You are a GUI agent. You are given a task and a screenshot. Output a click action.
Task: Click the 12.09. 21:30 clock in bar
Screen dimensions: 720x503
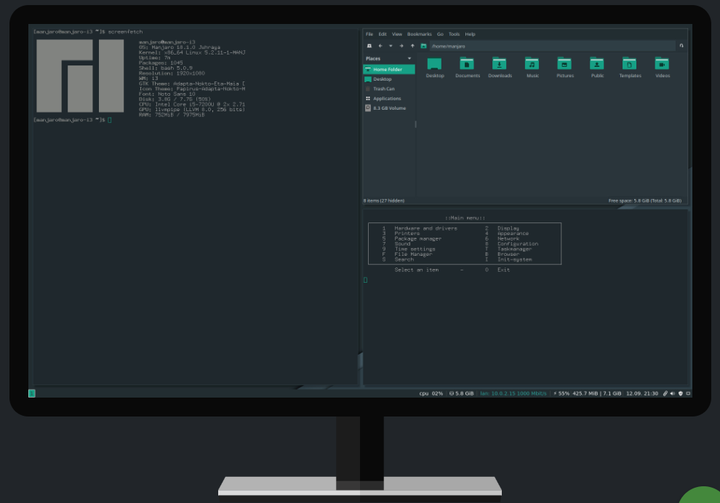pos(642,393)
